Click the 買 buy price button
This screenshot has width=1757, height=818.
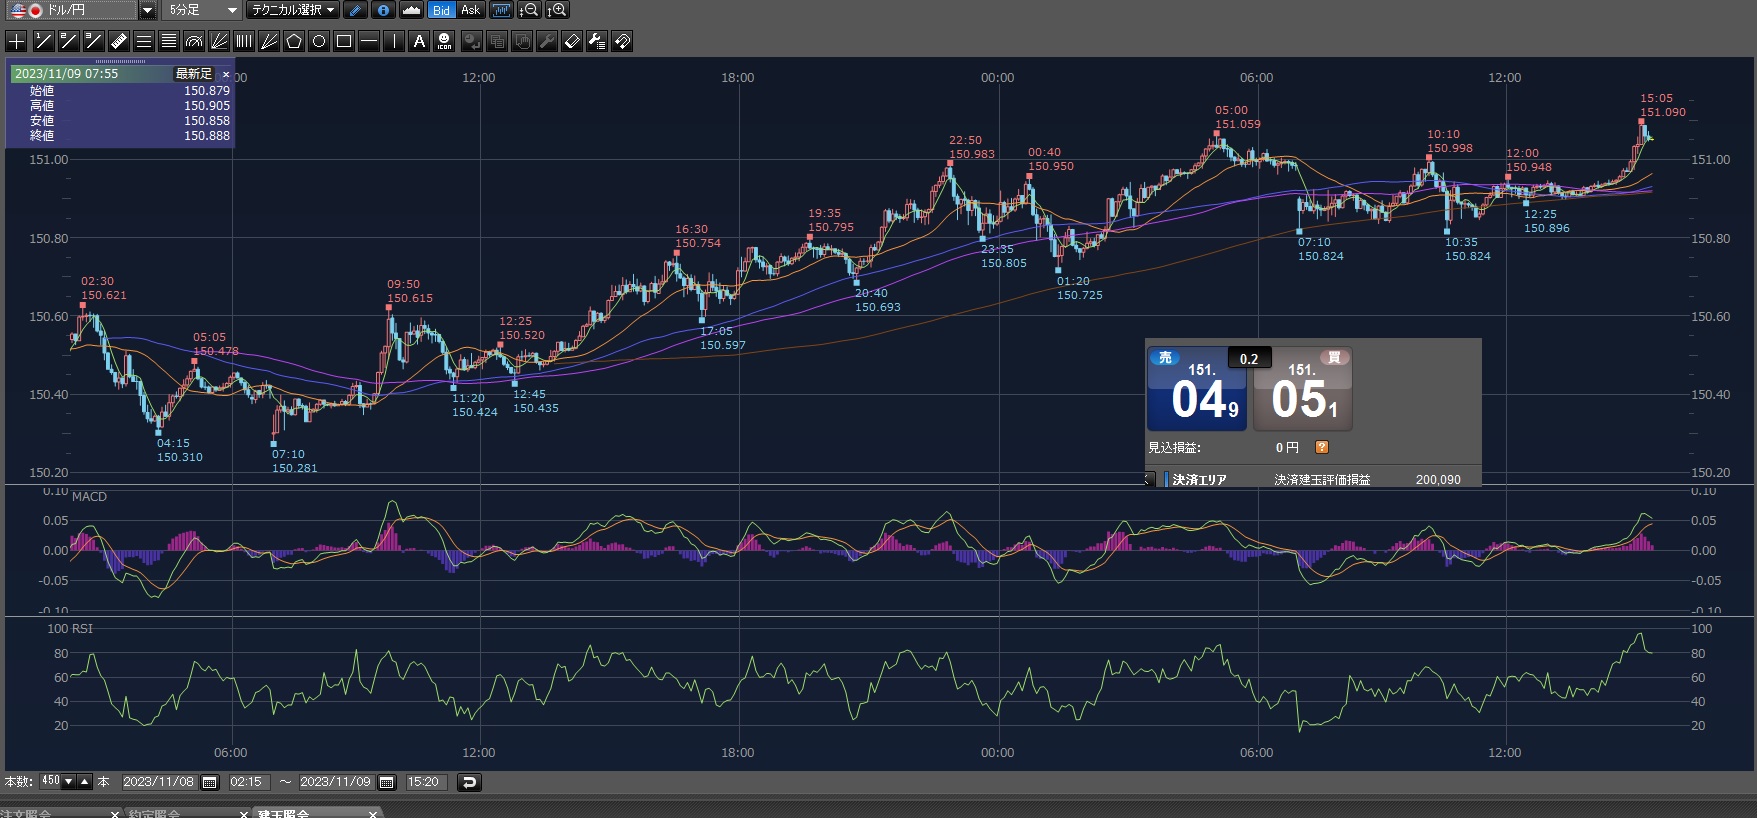pyautogui.click(x=1302, y=391)
